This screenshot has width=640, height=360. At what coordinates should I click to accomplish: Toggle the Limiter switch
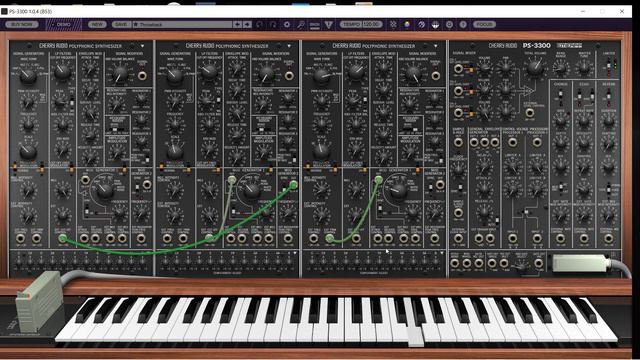609,65
